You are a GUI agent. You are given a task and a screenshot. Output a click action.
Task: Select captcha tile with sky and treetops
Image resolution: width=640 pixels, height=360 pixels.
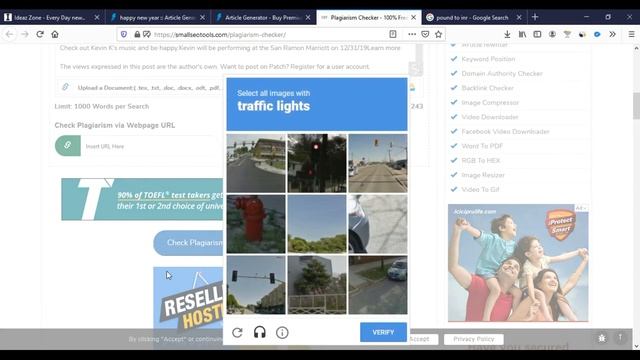[x=317, y=224]
